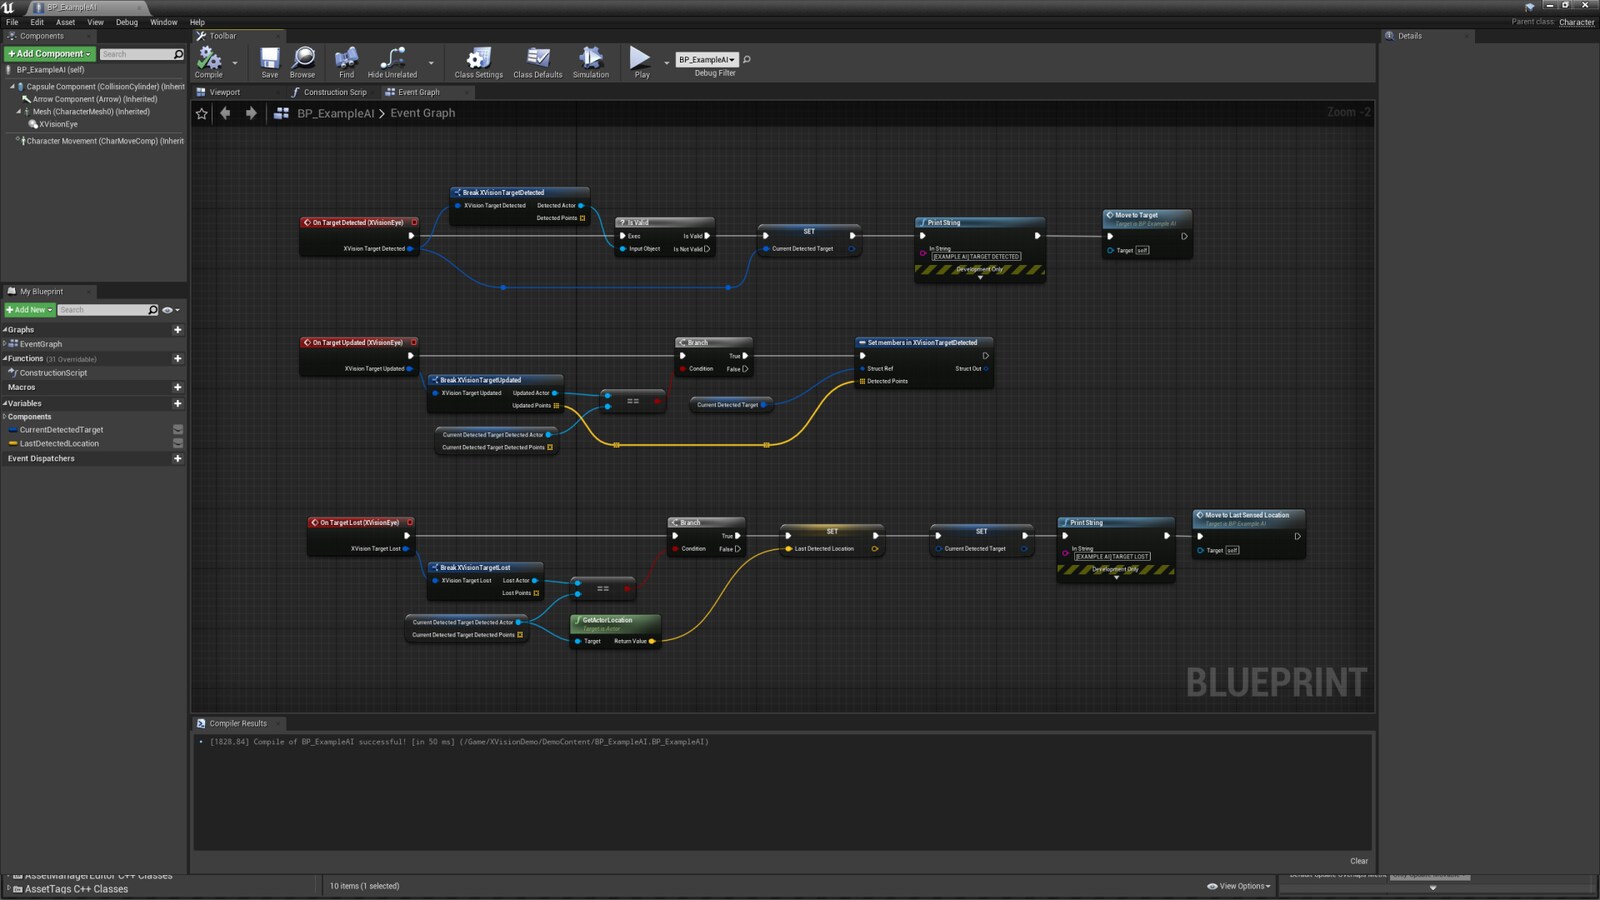Open Class Defaults from the toolbar

538,60
